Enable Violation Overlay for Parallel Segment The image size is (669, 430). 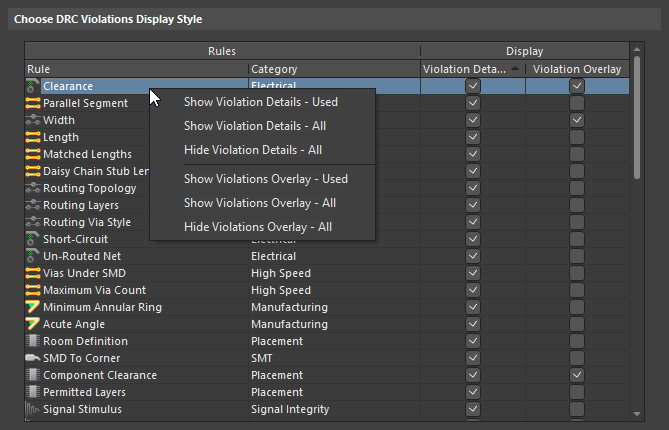[577, 103]
